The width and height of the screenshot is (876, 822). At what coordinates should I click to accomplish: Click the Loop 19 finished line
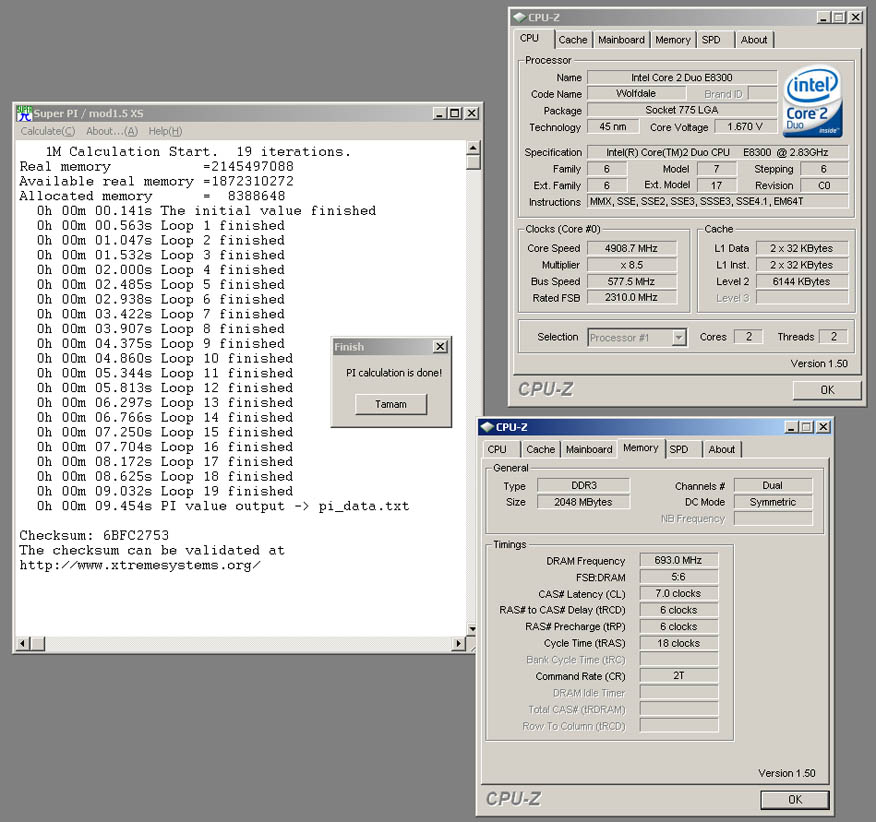(x=165, y=491)
